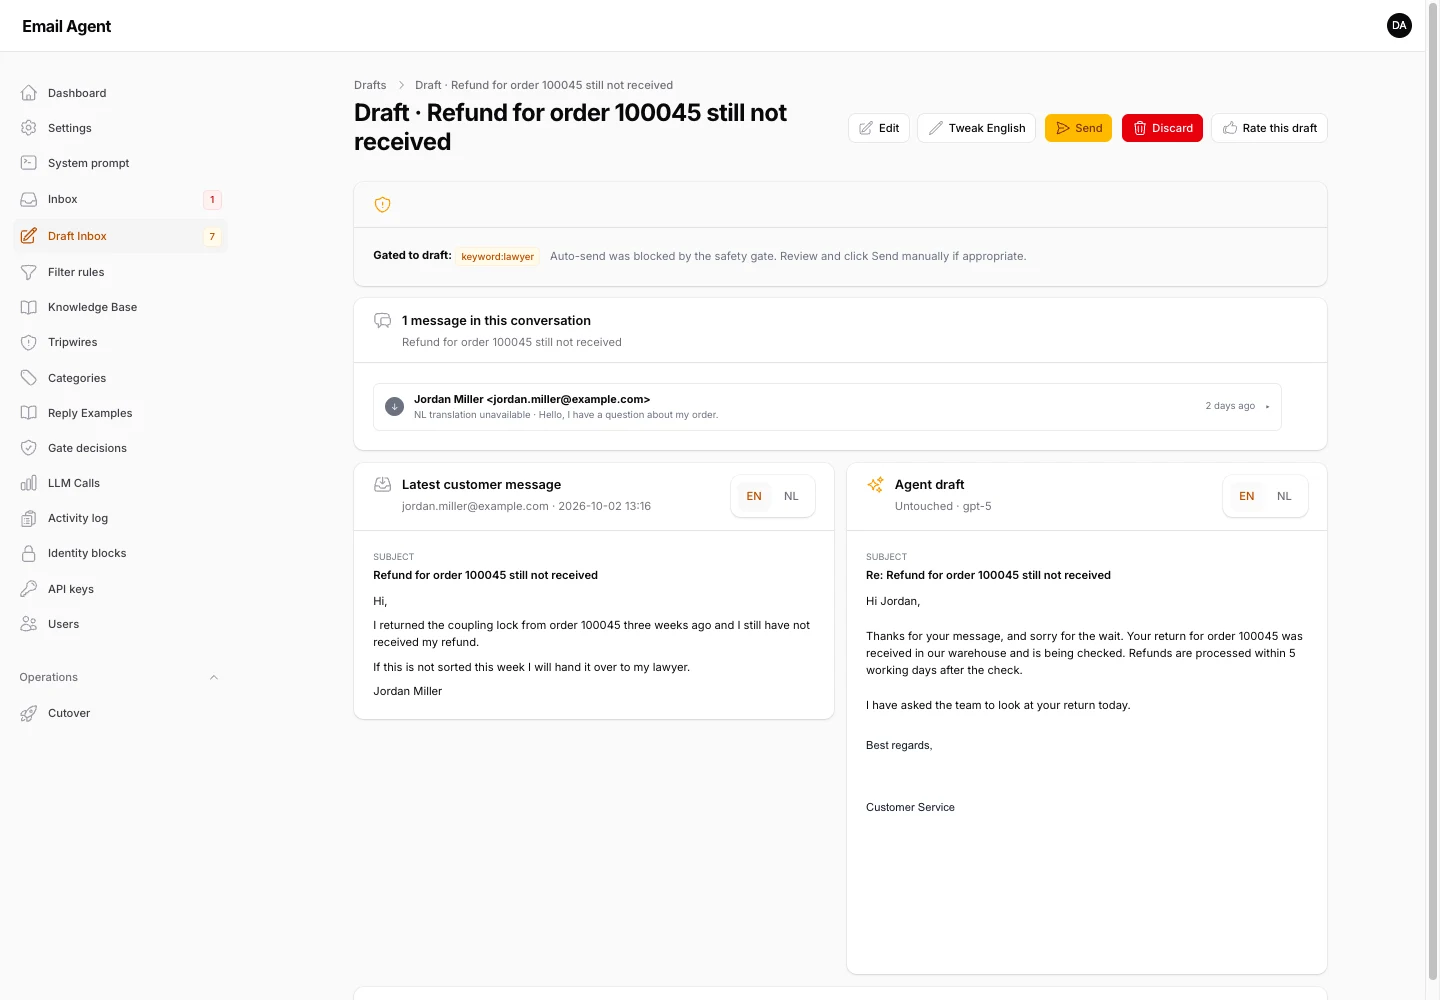Switch customer message to NL language

pos(791,496)
